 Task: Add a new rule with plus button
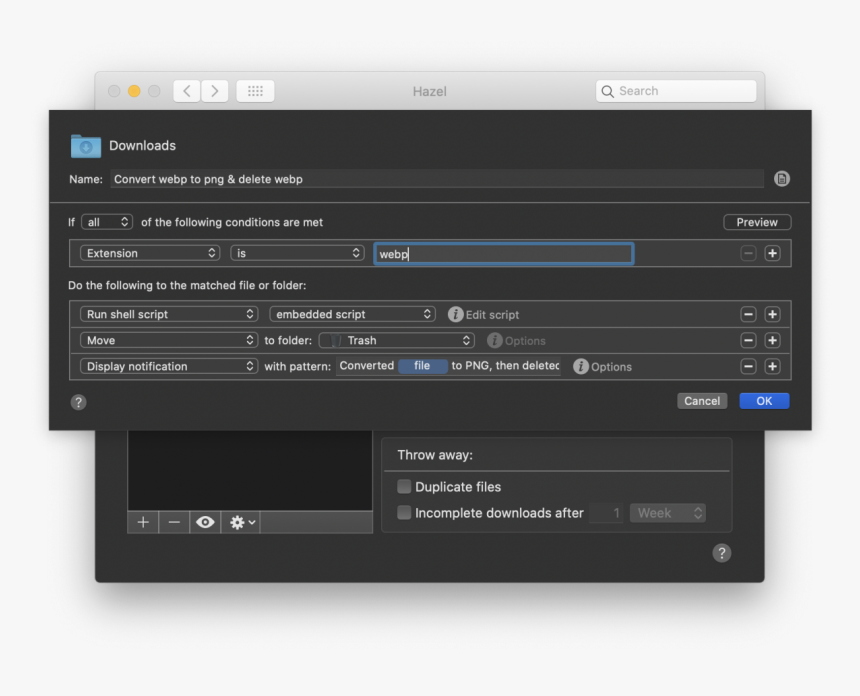click(143, 522)
